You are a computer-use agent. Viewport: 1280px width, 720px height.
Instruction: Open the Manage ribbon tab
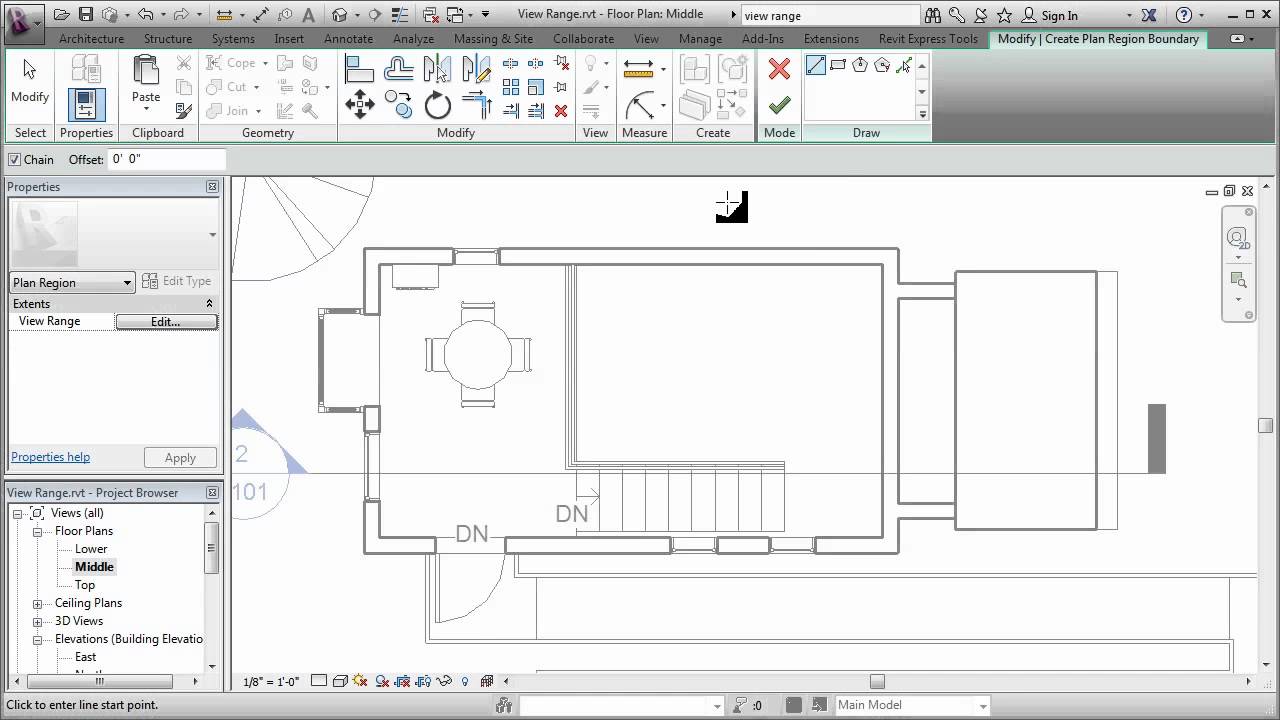700,39
